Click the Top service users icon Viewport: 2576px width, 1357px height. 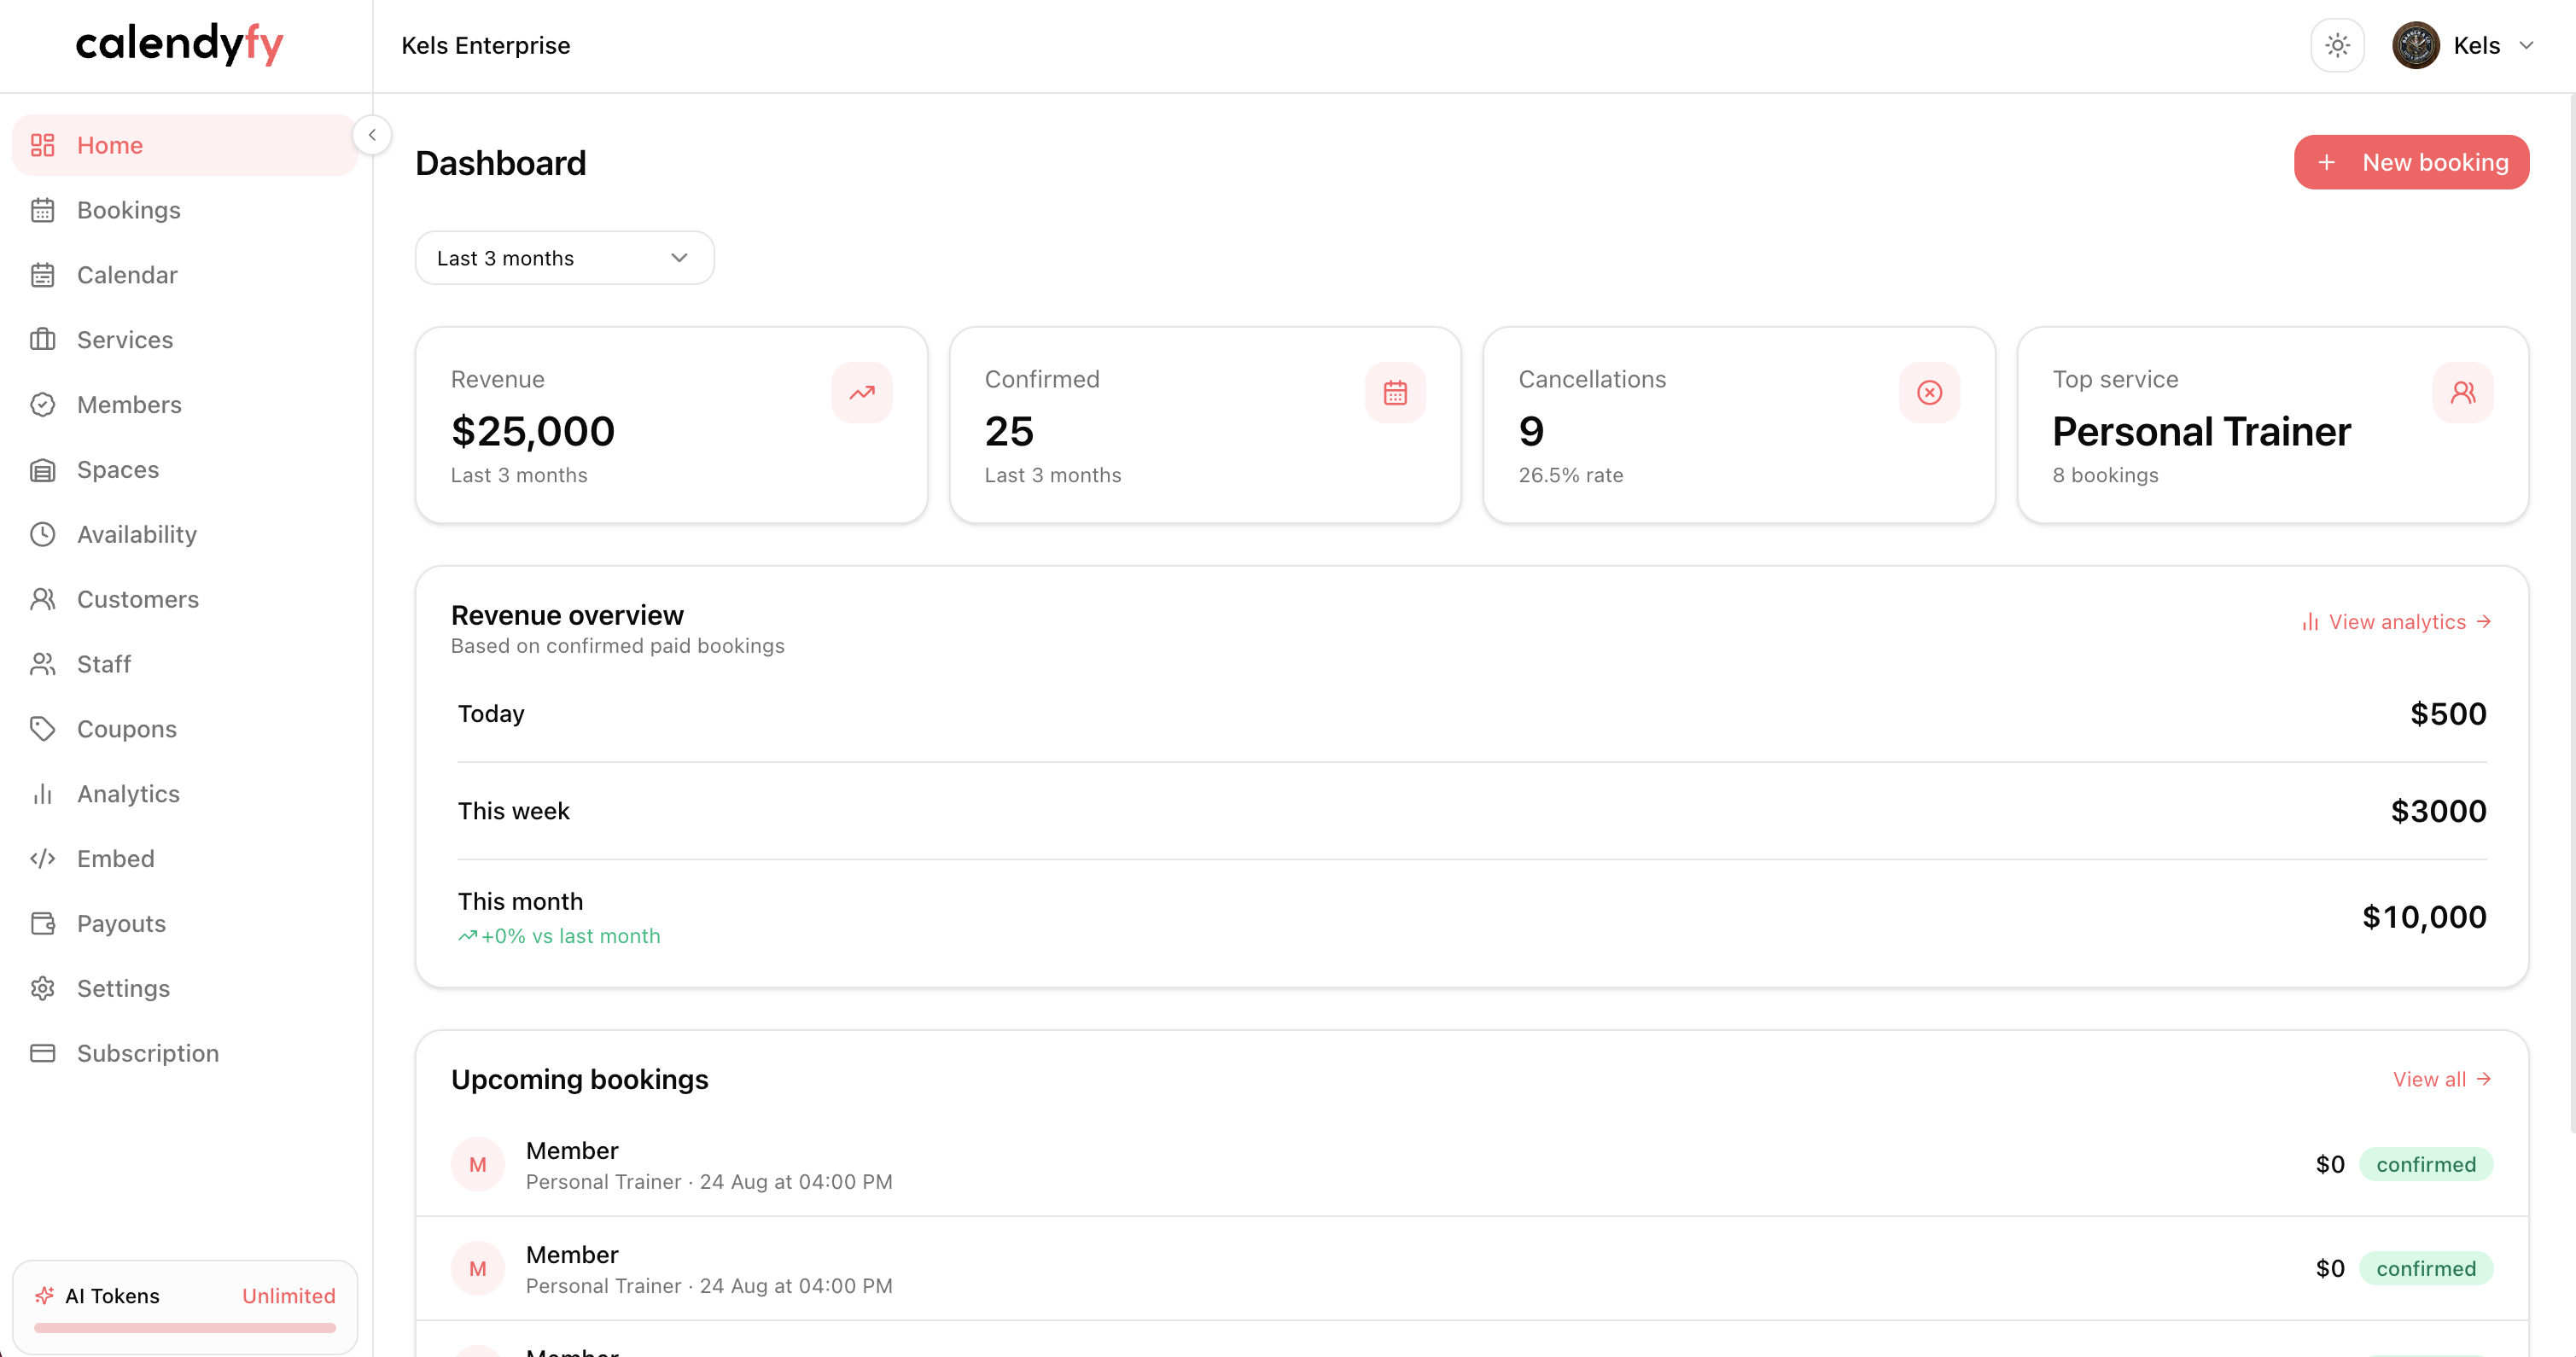click(x=2463, y=393)
